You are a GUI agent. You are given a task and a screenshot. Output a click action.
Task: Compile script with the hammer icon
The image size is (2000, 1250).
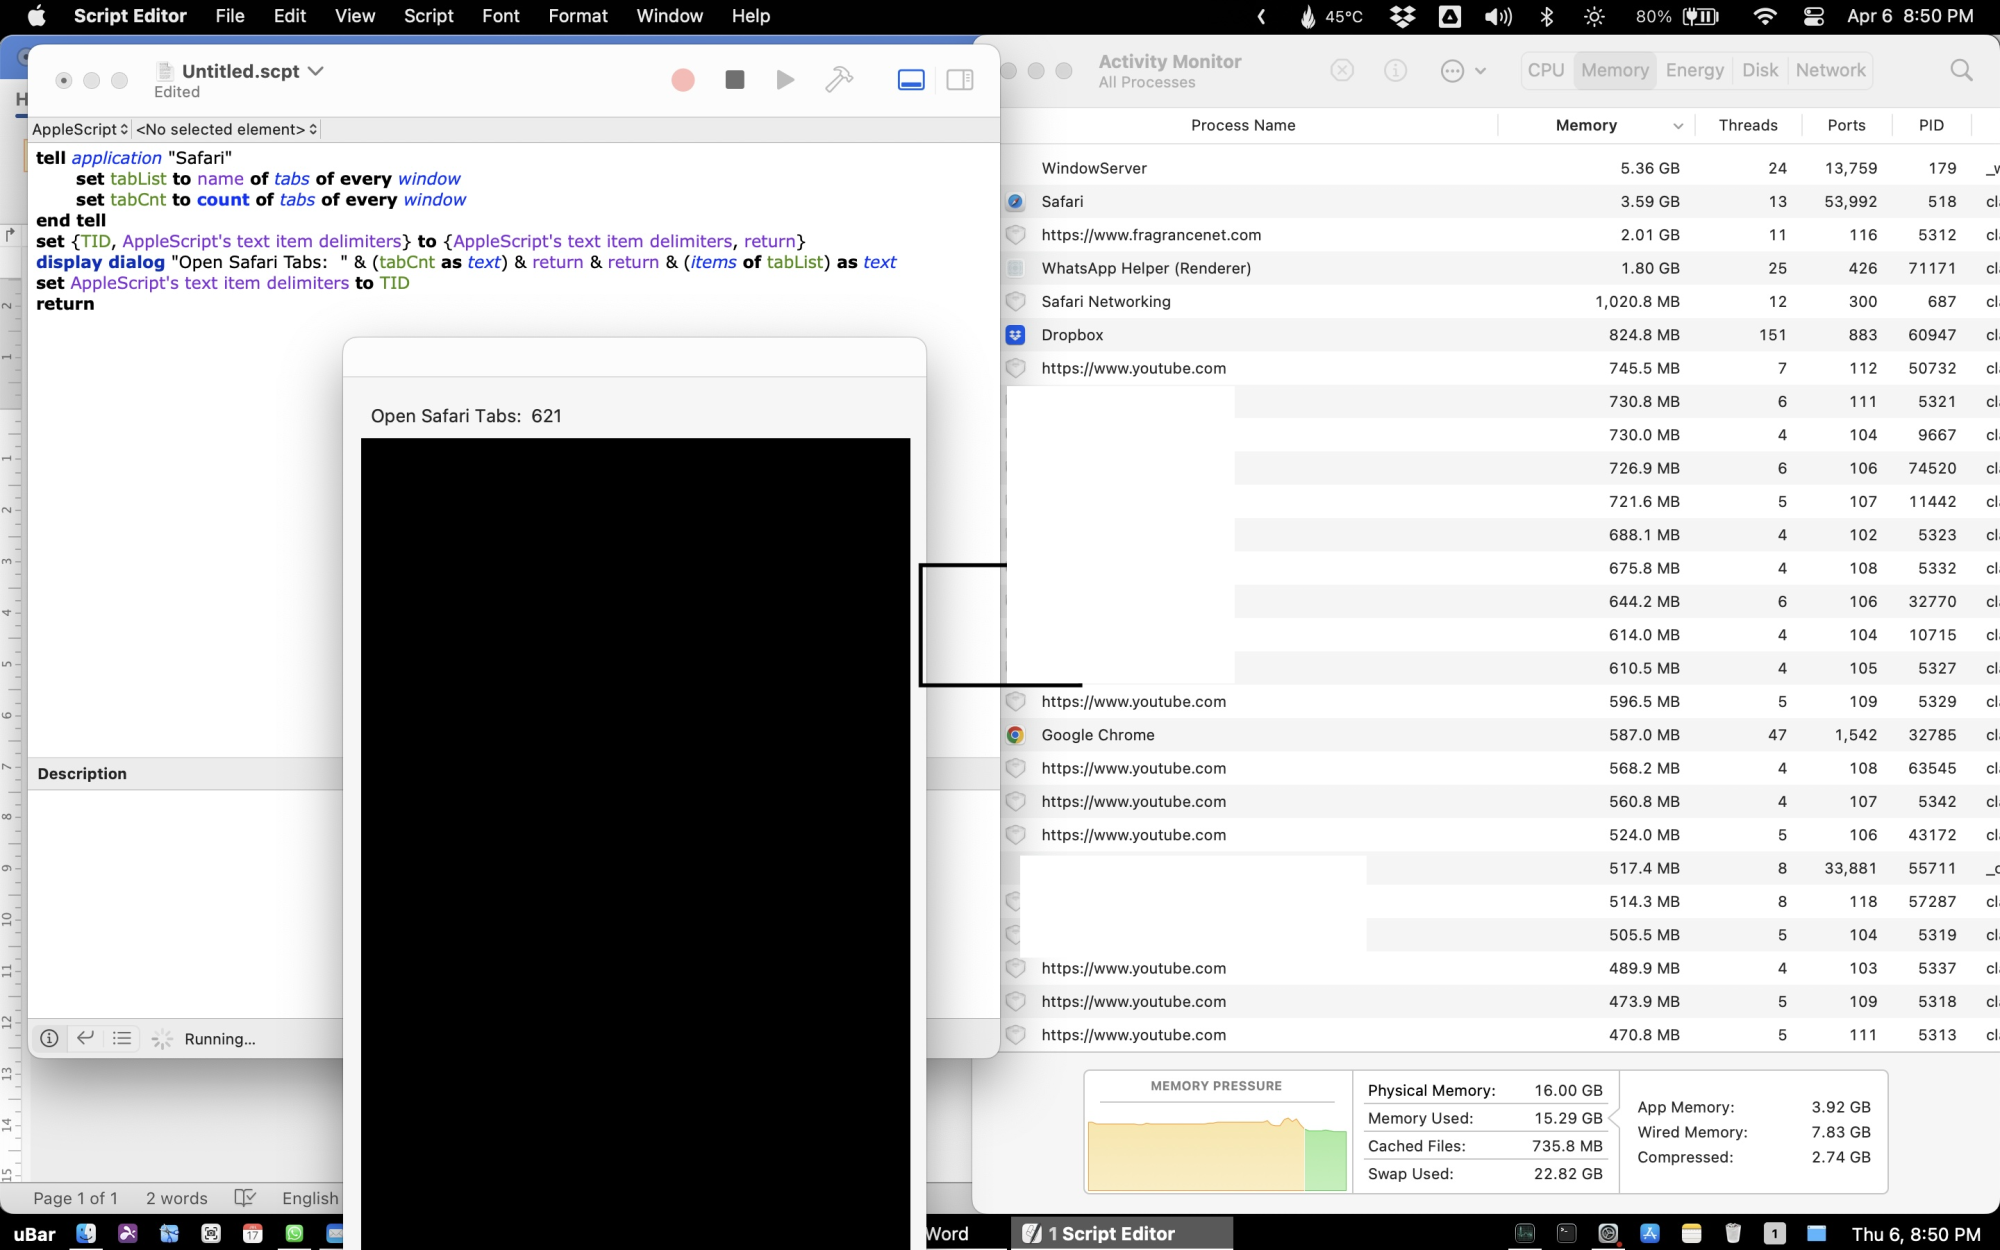[839, 80]
